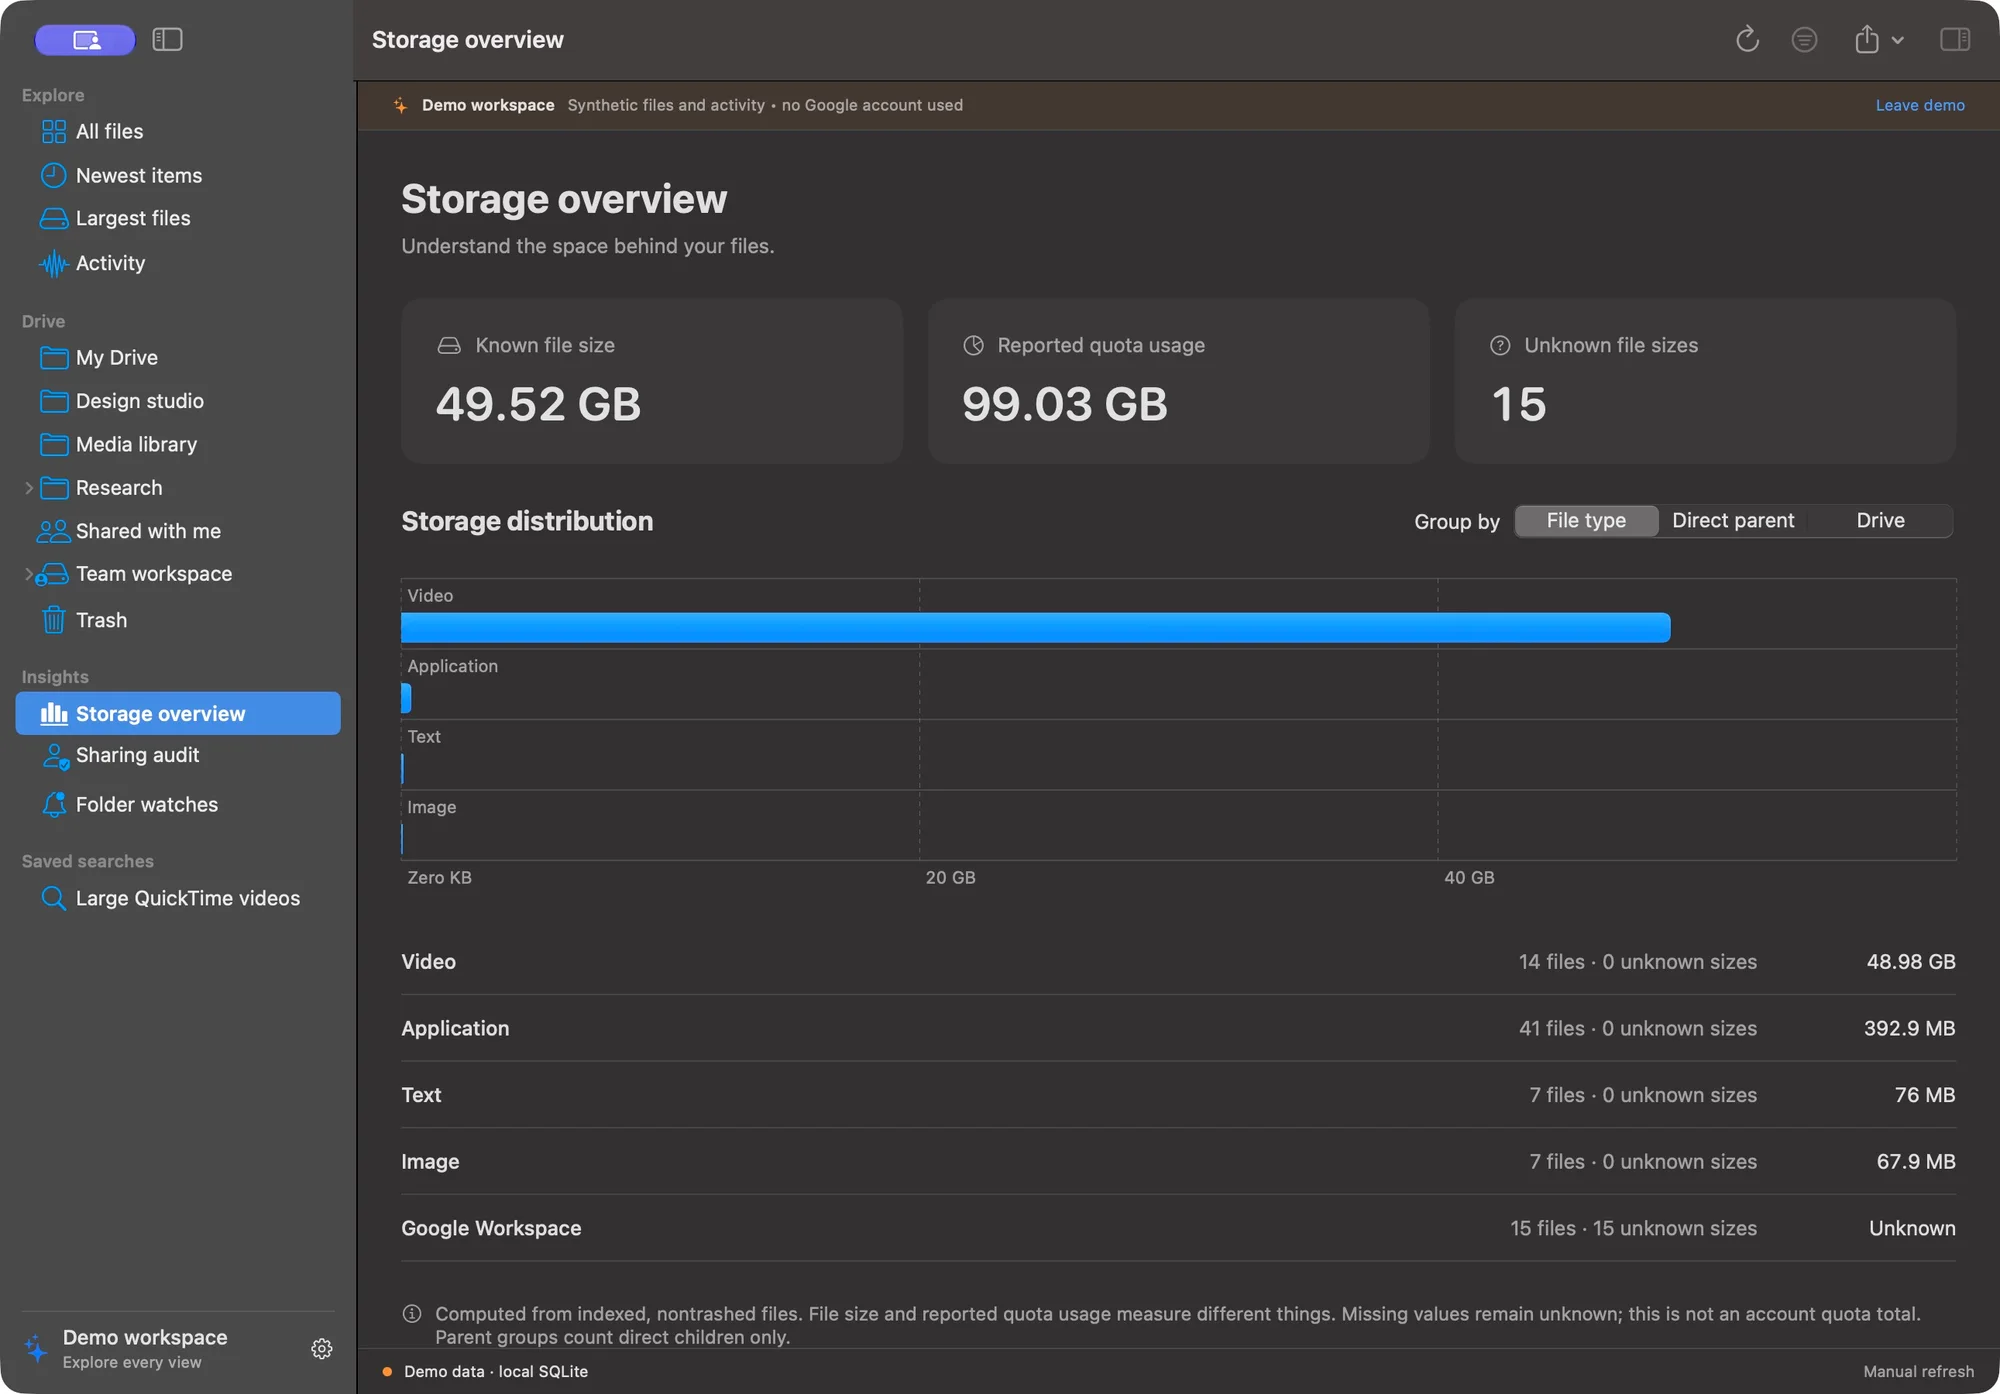The width and height of the screenshot is (2000, 1394).
Task: Click Manual refresh in status bar
Action: pos(1918,1372)
